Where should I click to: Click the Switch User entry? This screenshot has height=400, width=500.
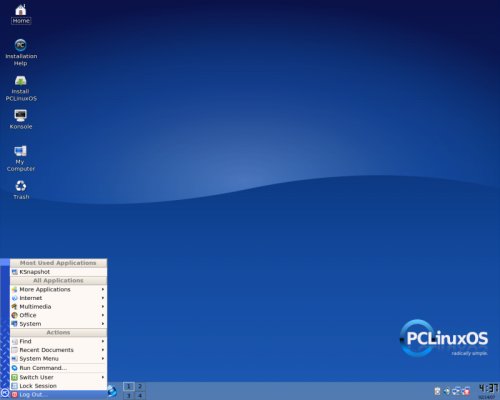click(58, 377)
